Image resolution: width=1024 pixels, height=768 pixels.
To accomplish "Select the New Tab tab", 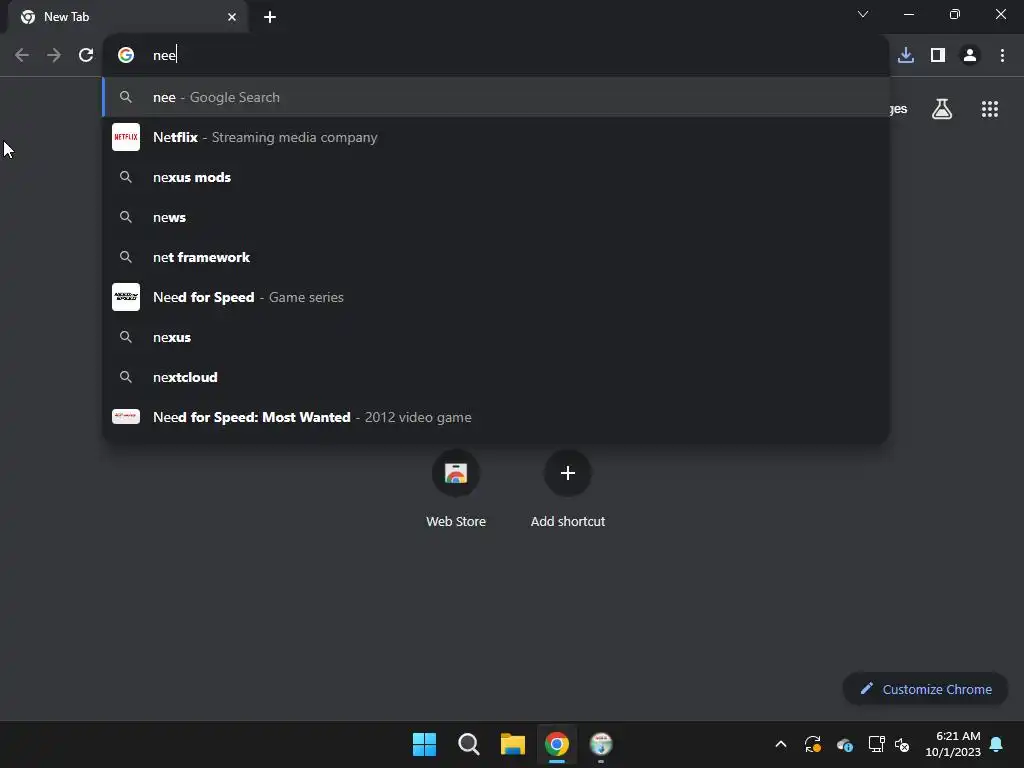I will (128, 17).
